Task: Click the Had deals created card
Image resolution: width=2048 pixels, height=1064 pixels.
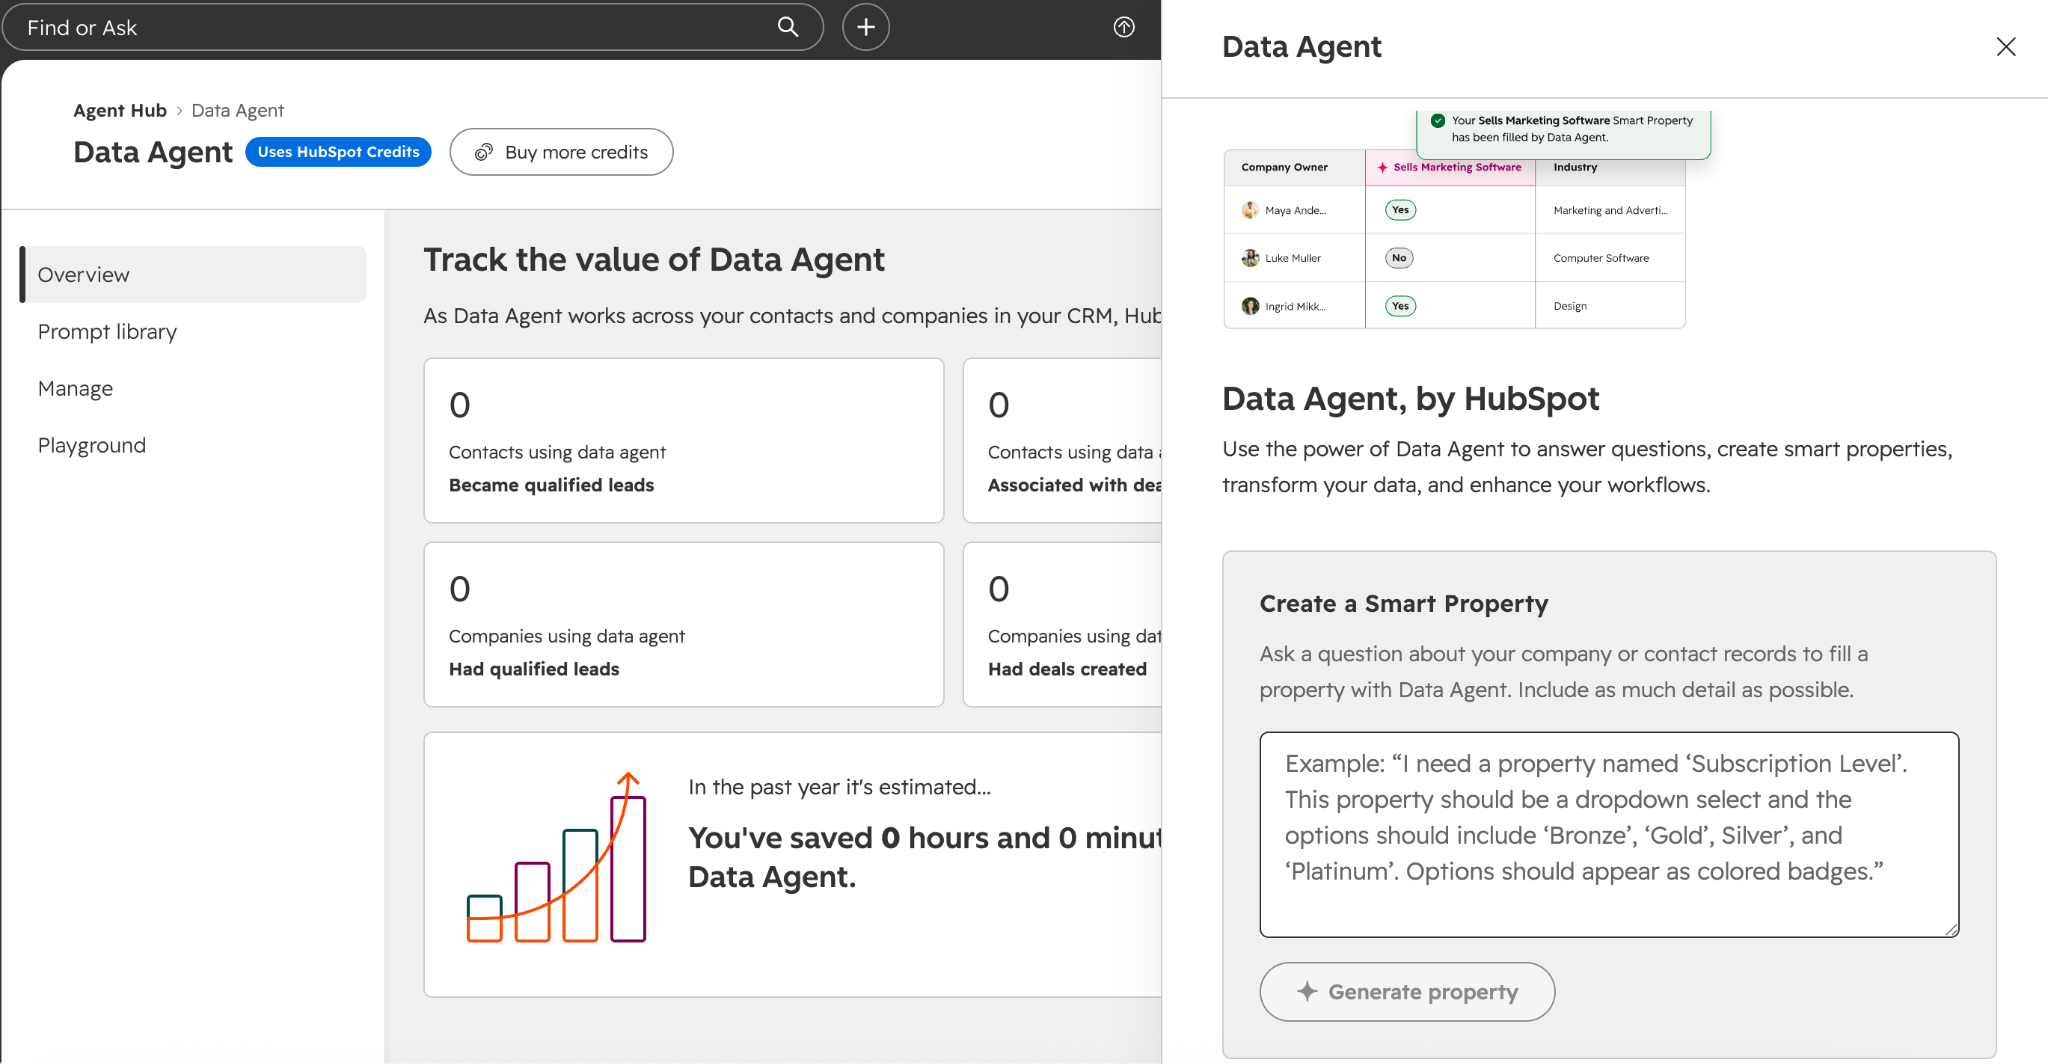Action: tap(1062, 624)
